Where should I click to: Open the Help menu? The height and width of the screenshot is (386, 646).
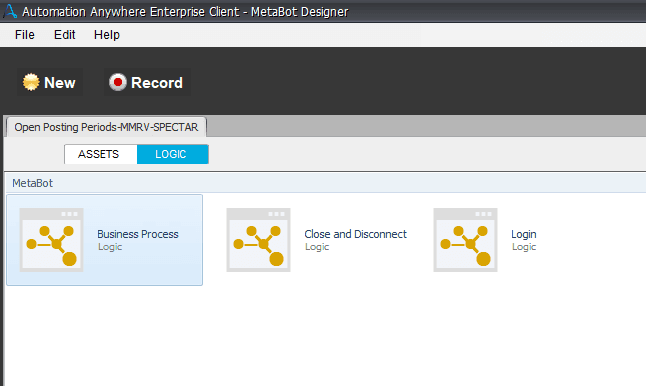107,35
